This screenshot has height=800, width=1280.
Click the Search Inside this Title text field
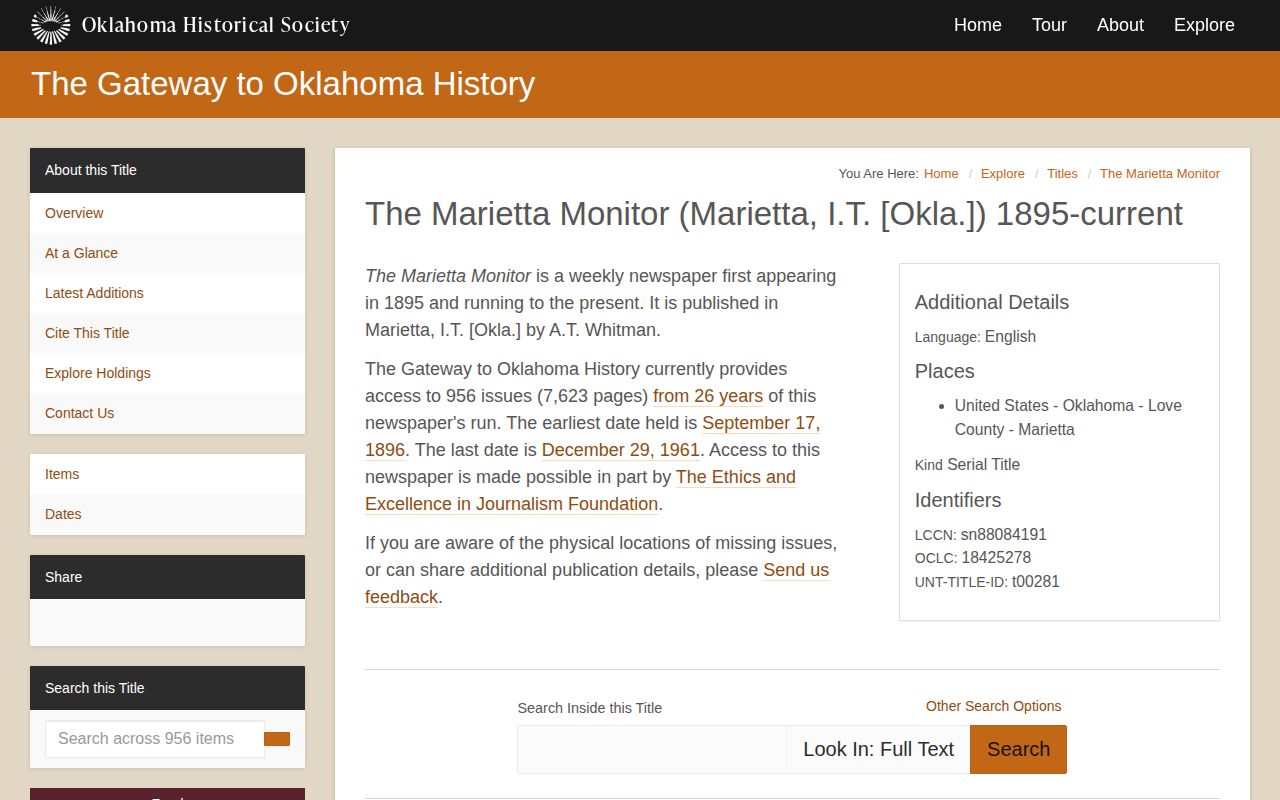[652, 750]
